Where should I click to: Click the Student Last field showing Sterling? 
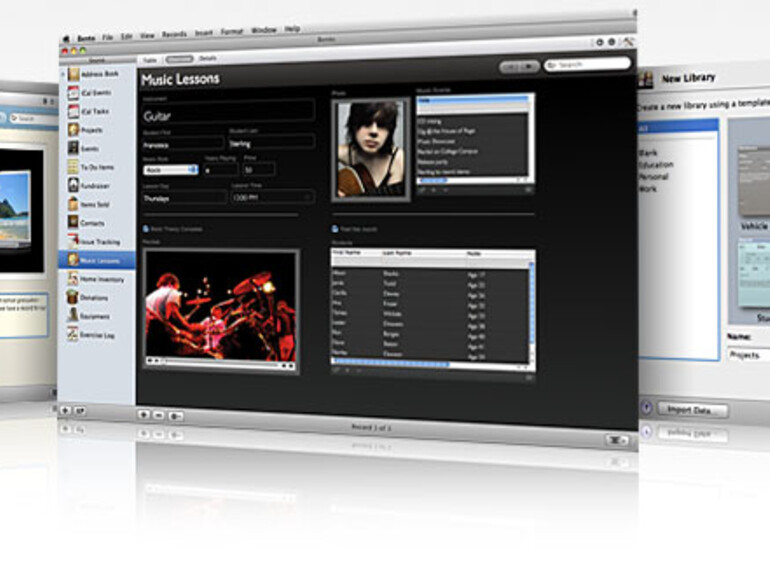click(x=272, y=143)
